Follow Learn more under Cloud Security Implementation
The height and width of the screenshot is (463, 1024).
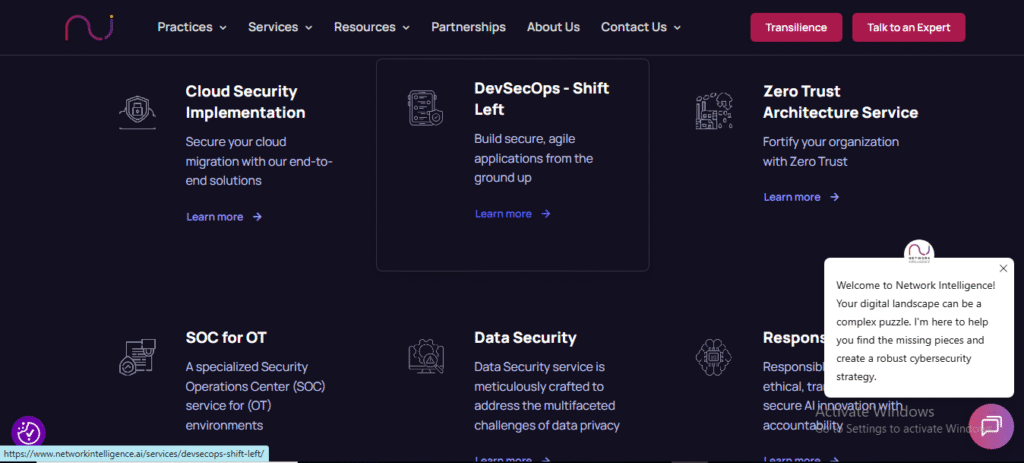point(215,217)
